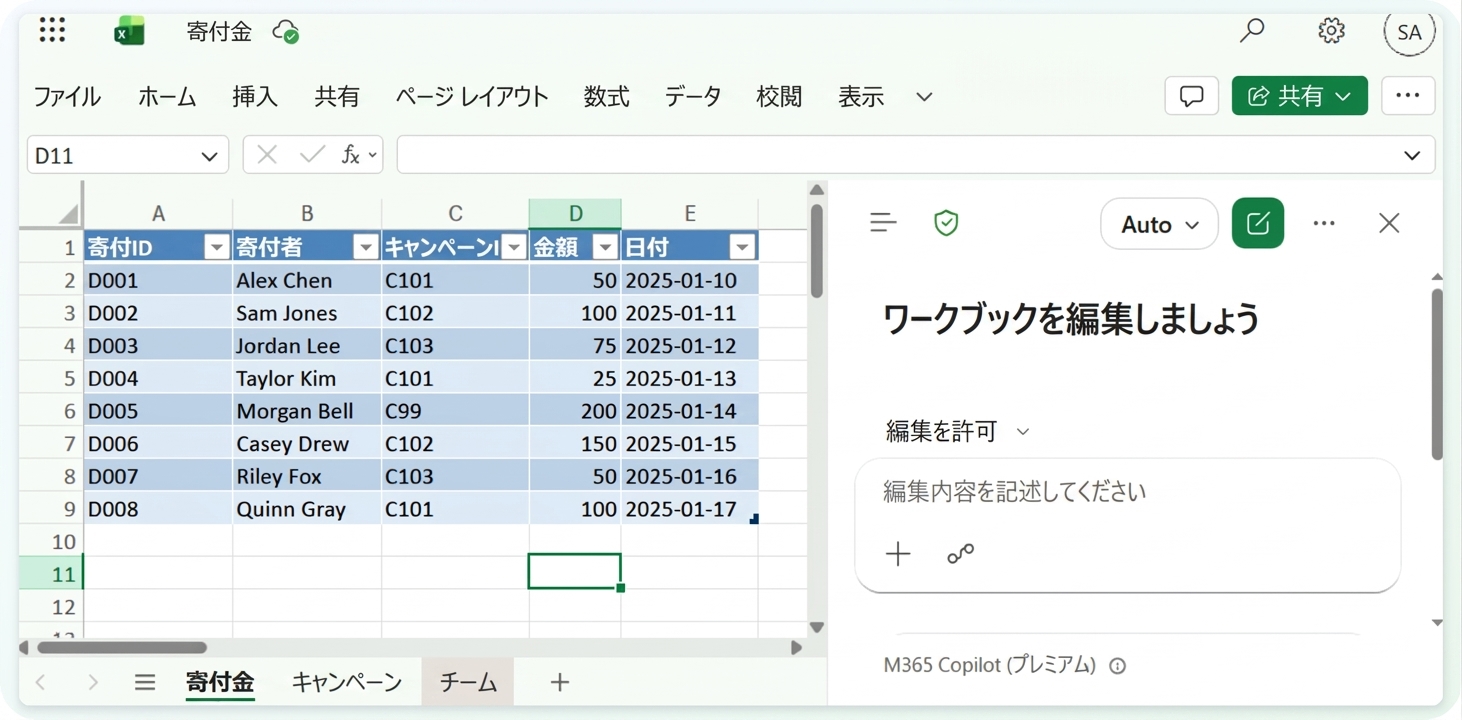Open the SA account avatar

(1410, 32)
